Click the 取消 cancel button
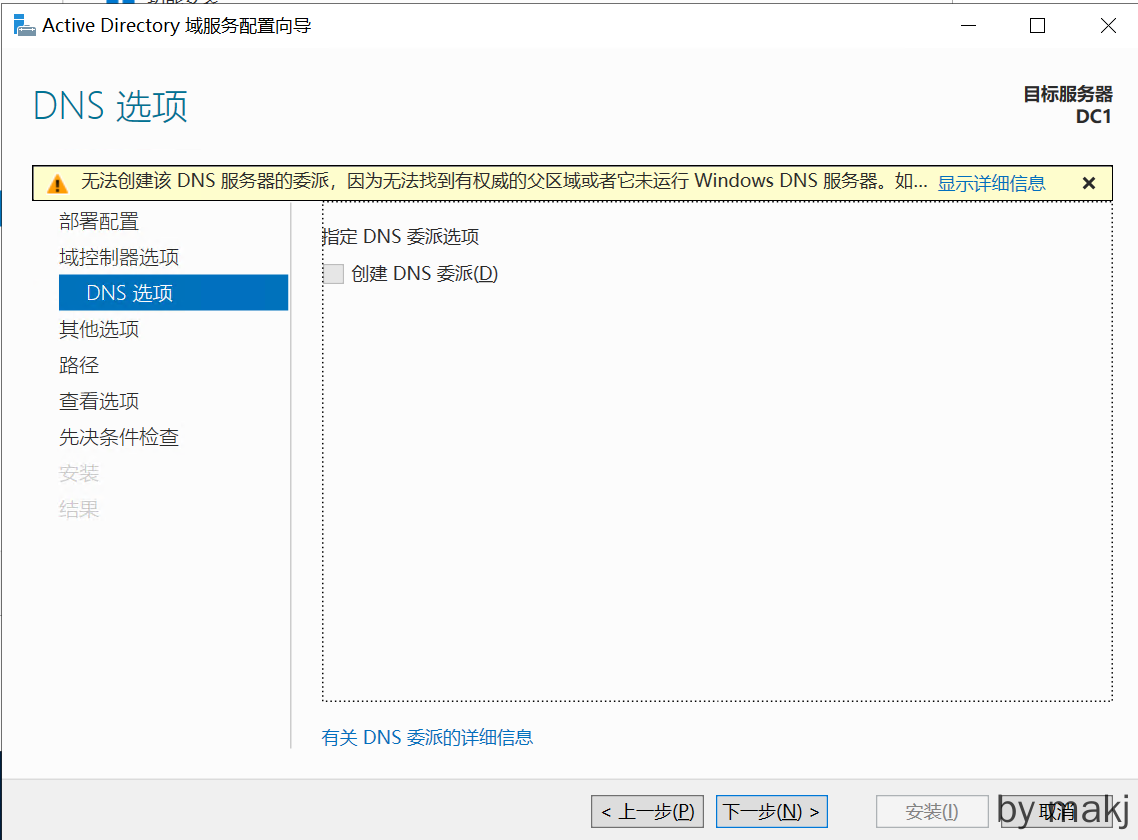The image size is (1138, 840). (x=1056, y=811)
